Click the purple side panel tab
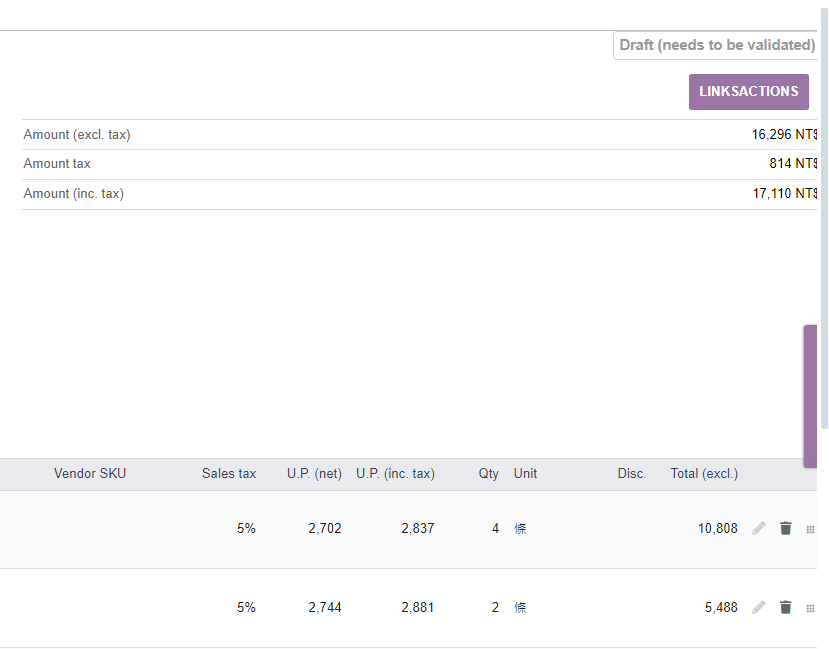 coord(810,396)
